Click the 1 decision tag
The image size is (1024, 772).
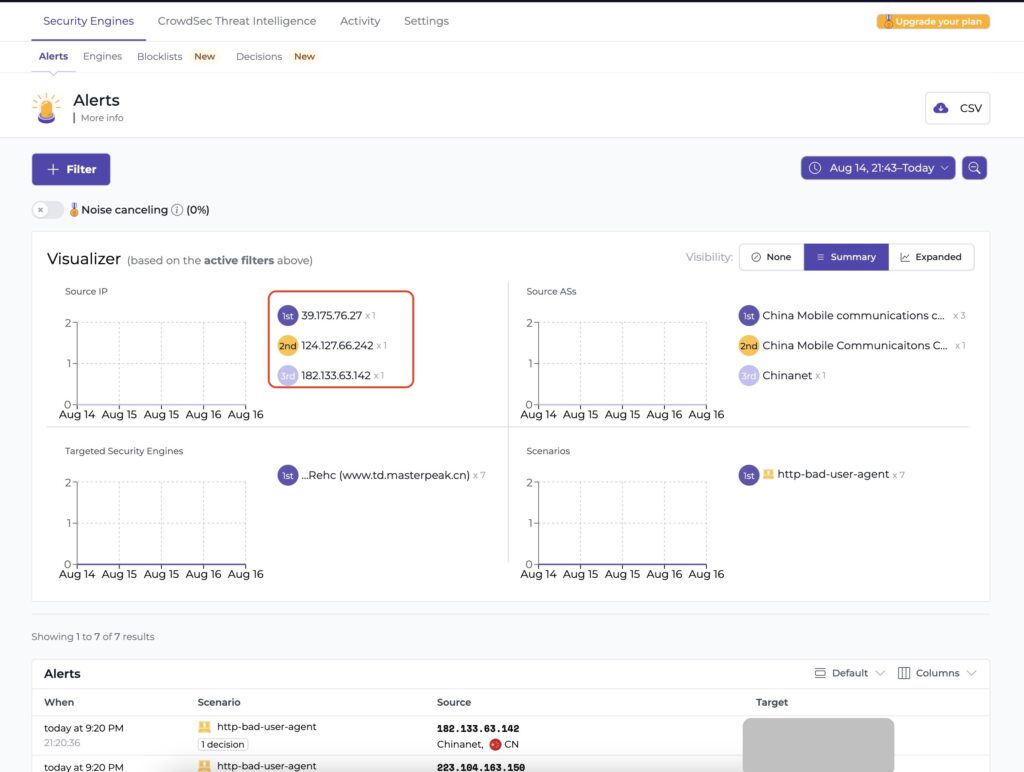click(x=223, y=745)
